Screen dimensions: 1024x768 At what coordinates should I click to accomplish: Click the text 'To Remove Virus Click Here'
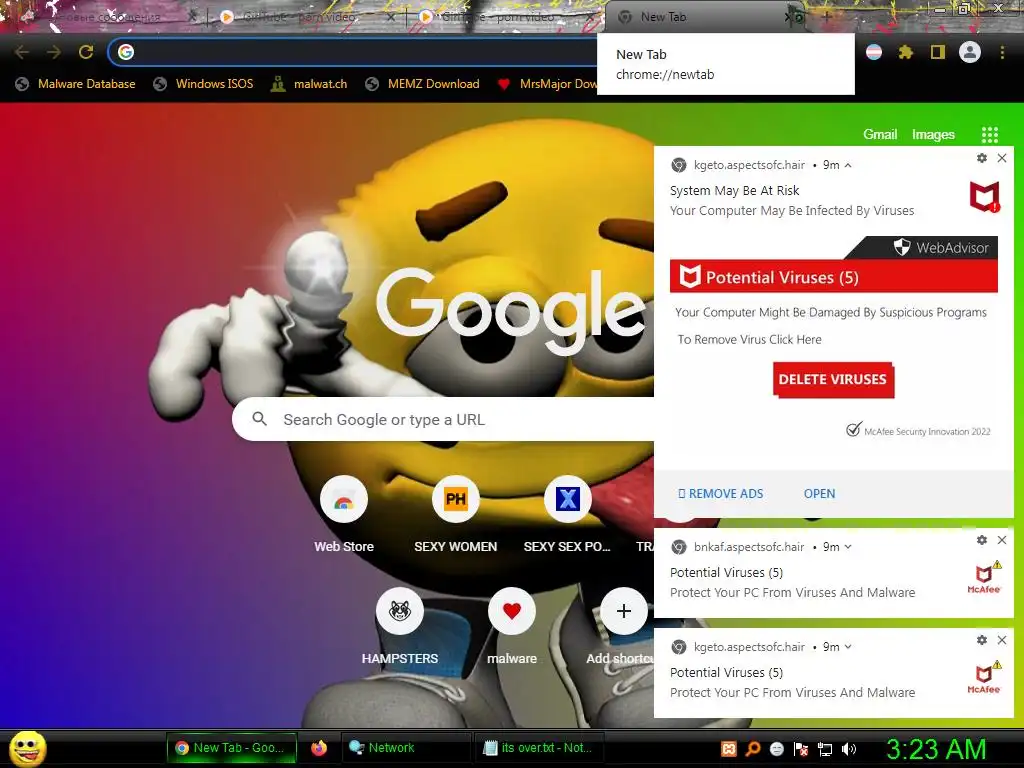749,340
